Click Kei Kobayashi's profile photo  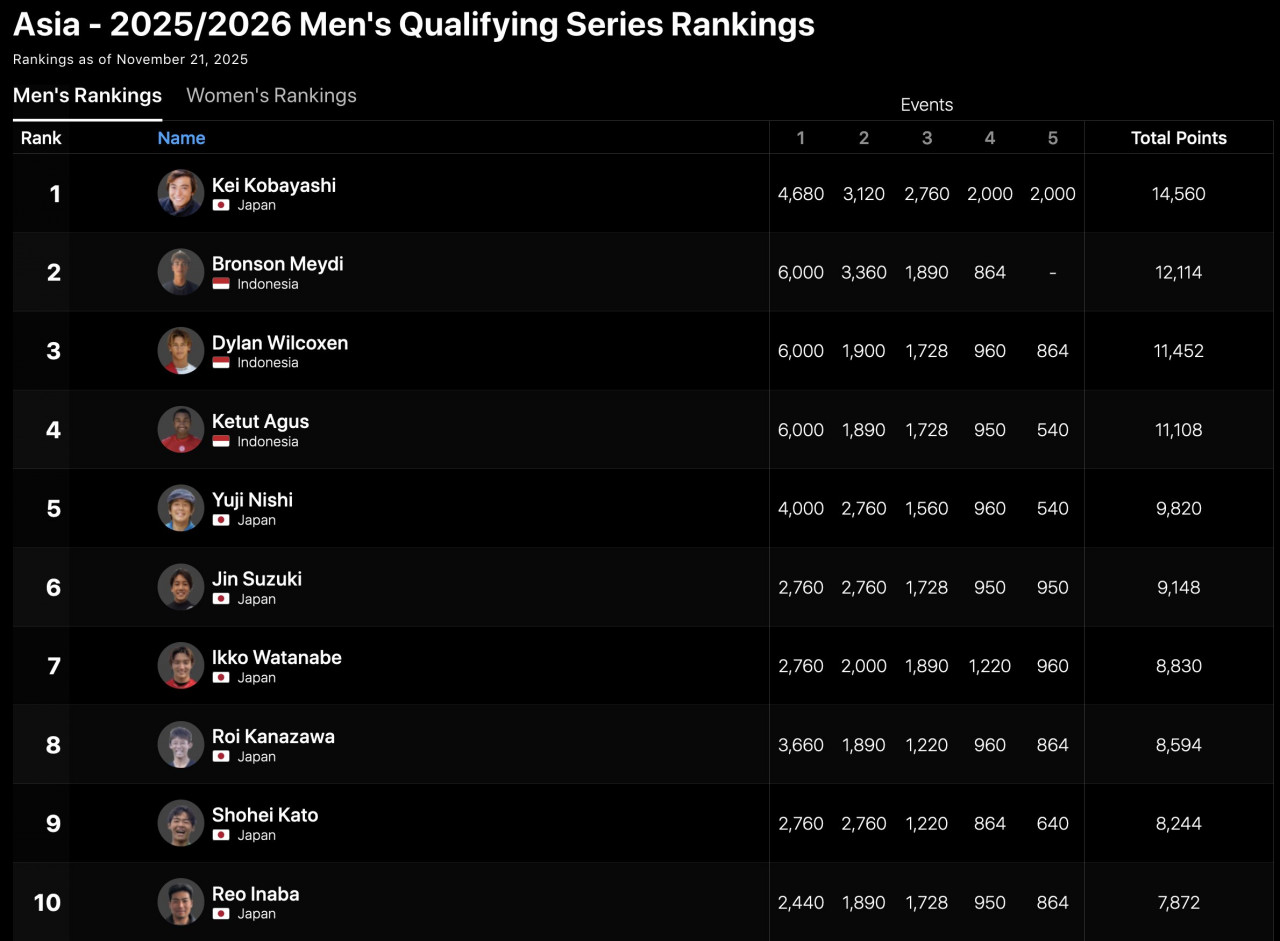pos(181,193)
